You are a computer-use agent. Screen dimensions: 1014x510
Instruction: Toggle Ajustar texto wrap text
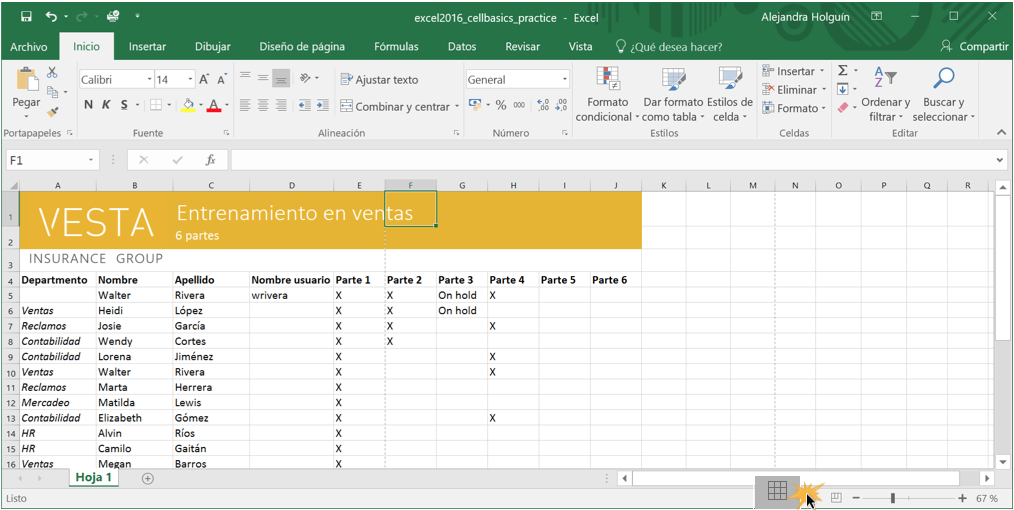379,79
